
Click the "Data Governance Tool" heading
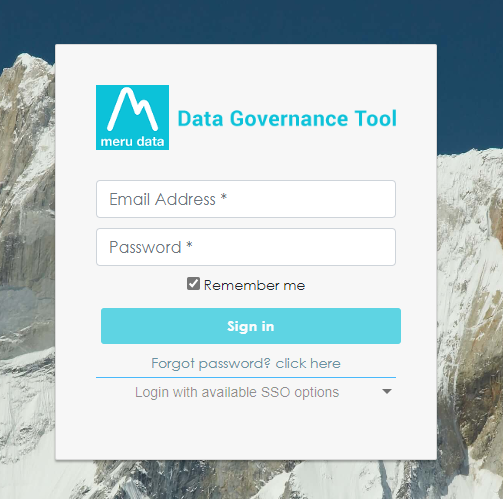pyautogui.click(x=287, y=118)
